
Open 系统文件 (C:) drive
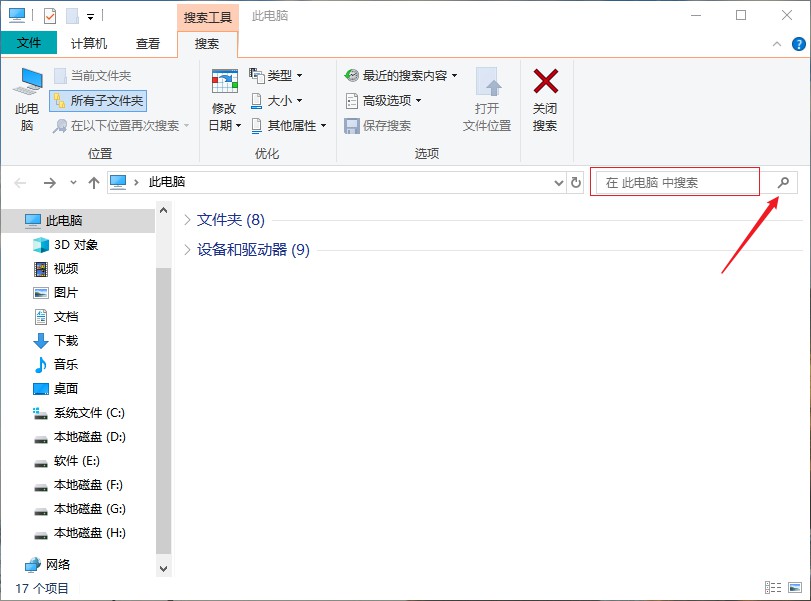(x=78, y=413)
